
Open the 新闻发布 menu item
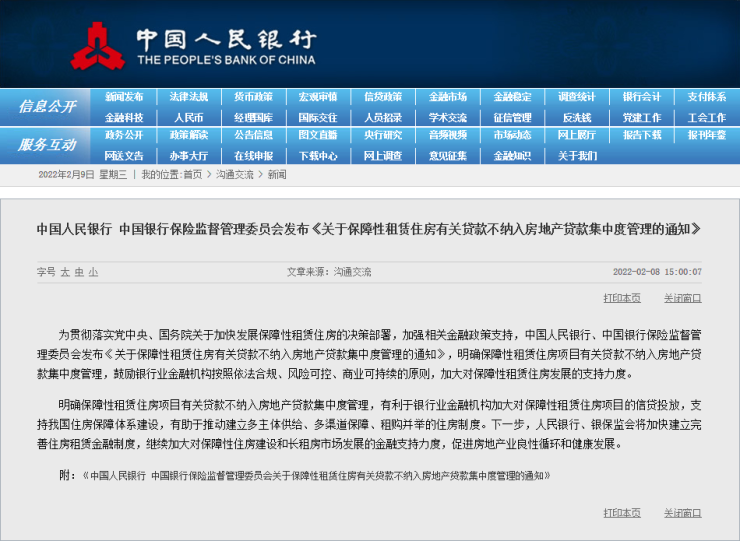[124, 97]
